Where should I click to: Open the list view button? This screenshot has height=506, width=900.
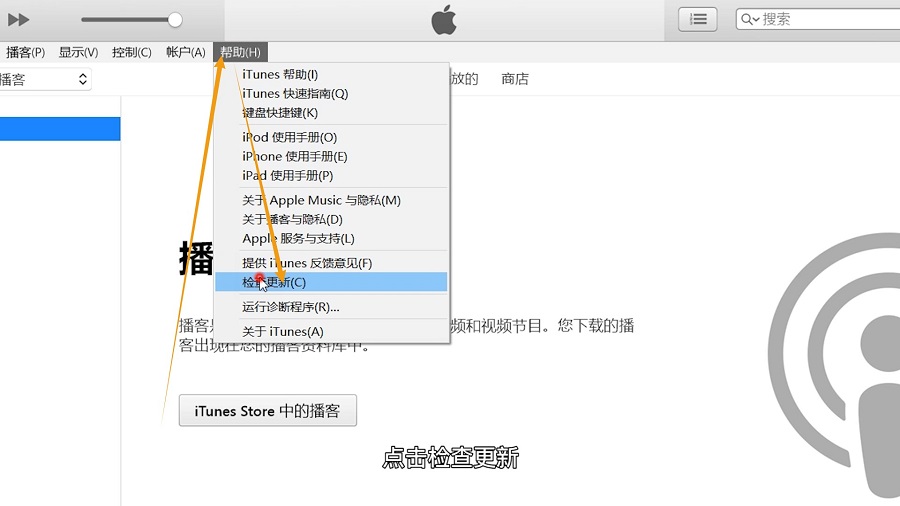coord(697,20)
